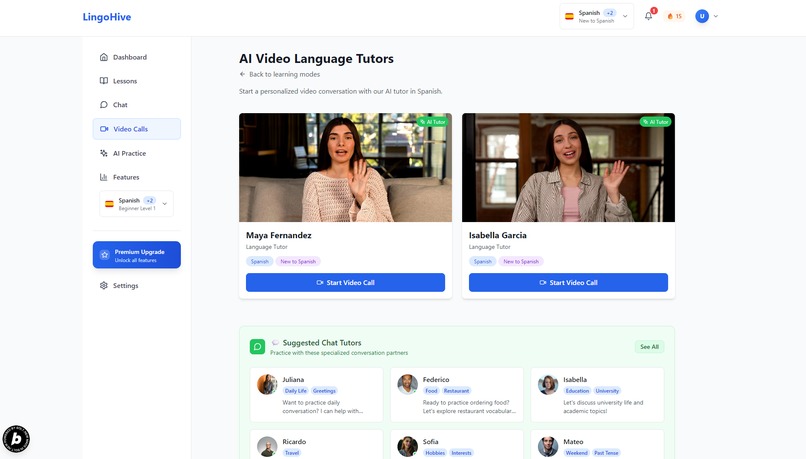Click University tag on Isabella
806x459 pixels.
[x=607, y=391]
